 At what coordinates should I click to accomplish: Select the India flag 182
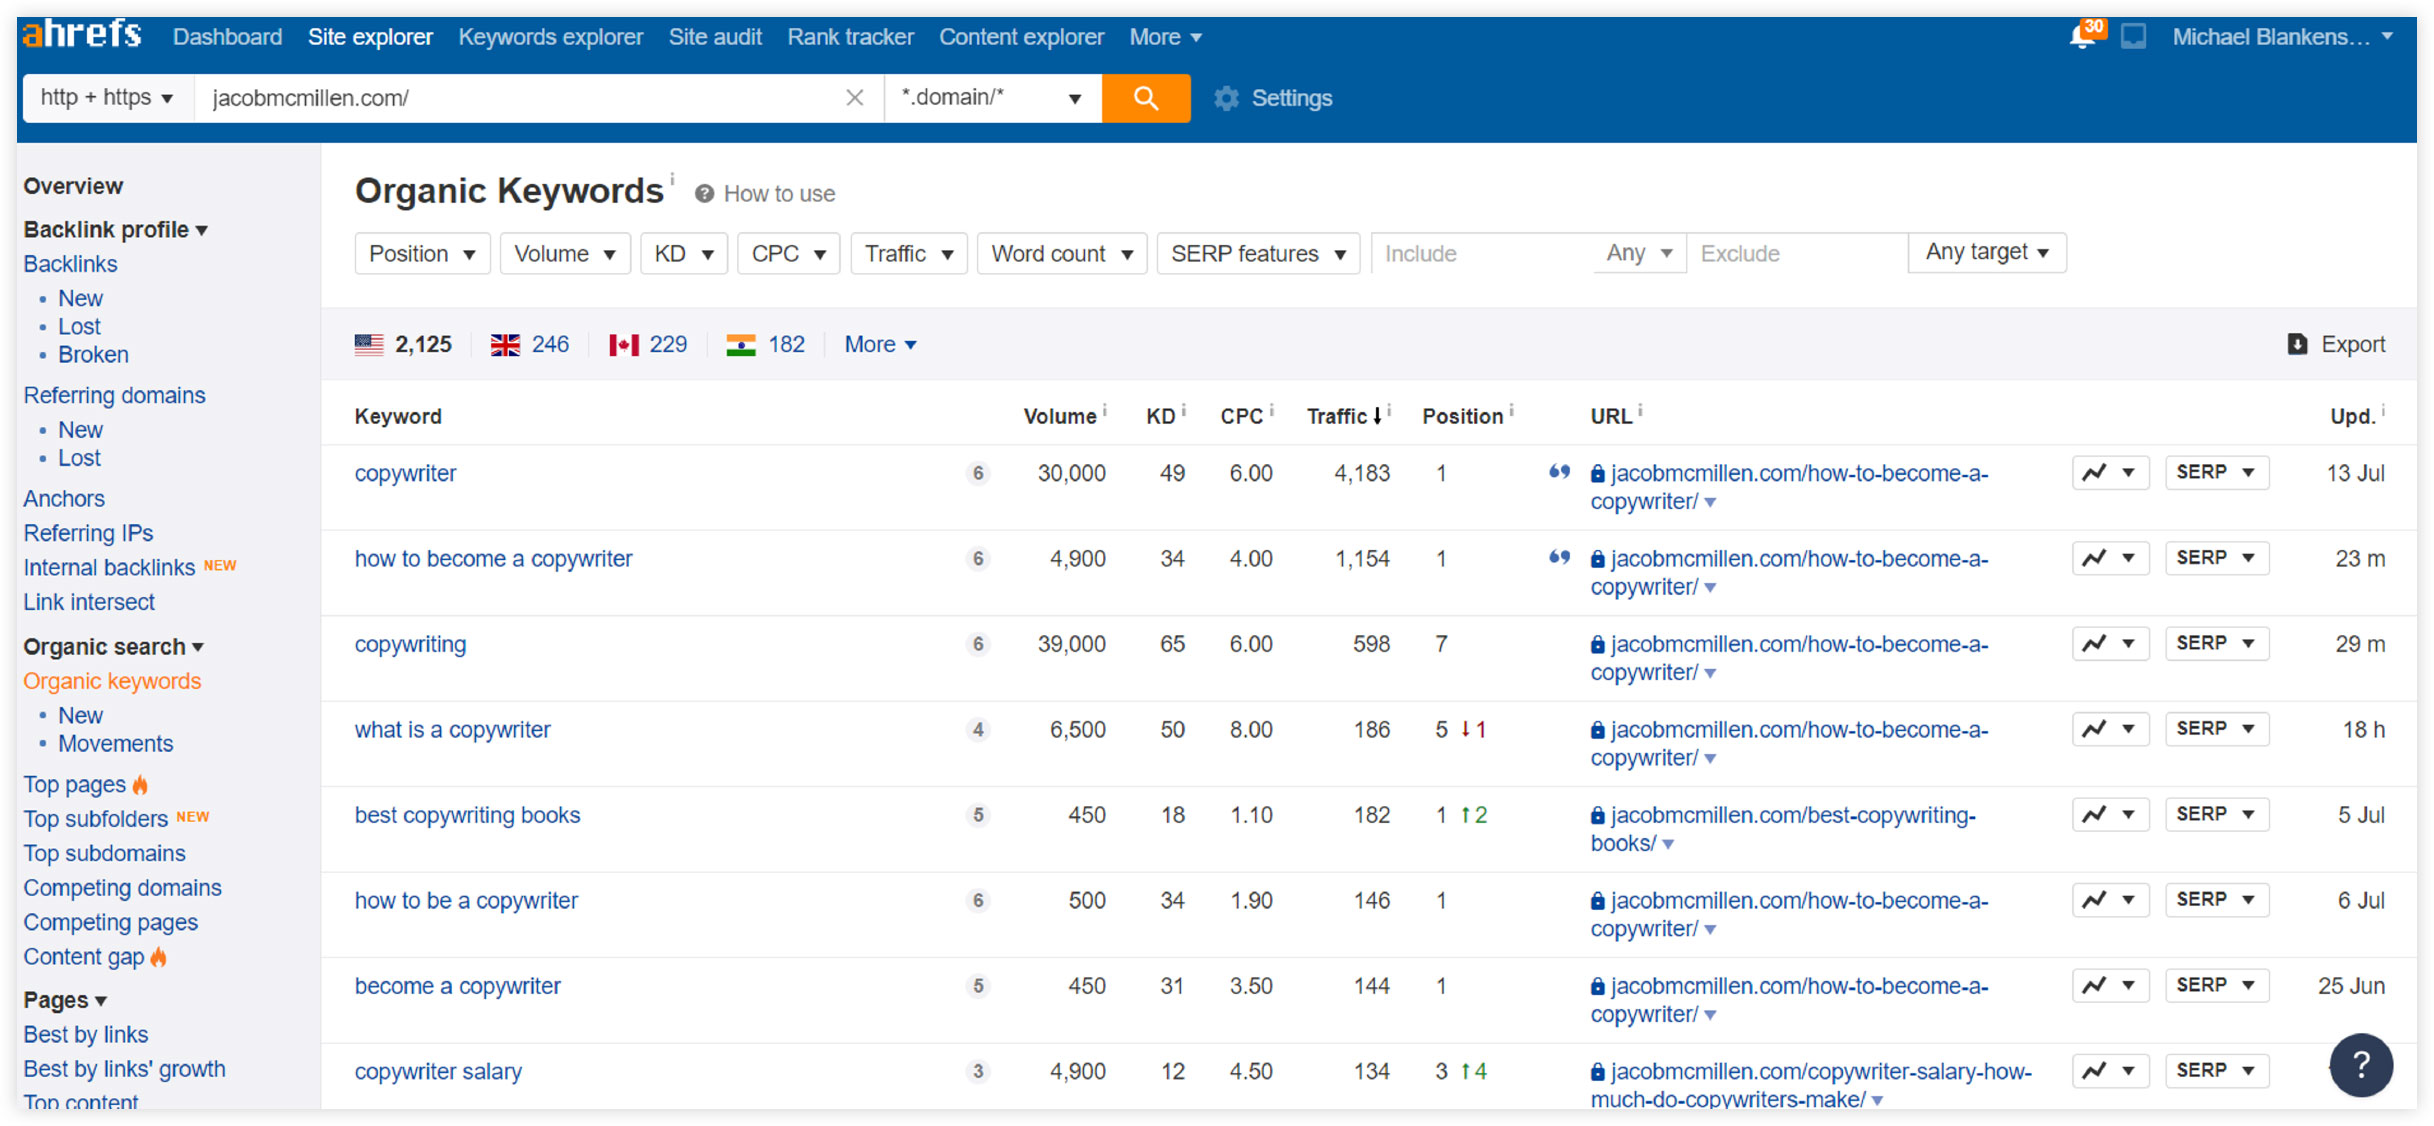[x=765, y=345]
